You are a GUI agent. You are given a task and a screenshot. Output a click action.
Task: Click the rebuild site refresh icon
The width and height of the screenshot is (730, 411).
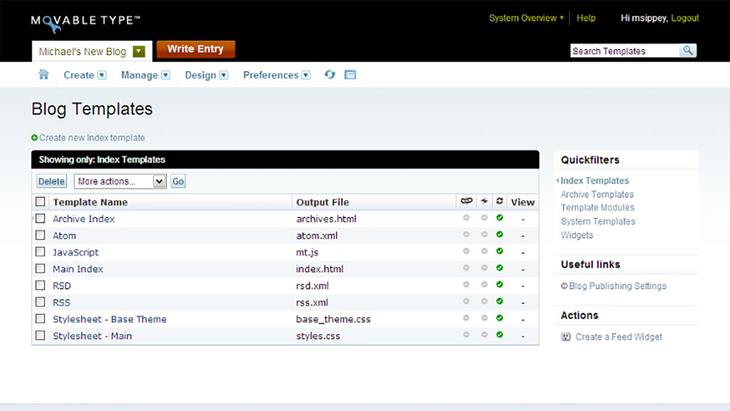(330, 74)
